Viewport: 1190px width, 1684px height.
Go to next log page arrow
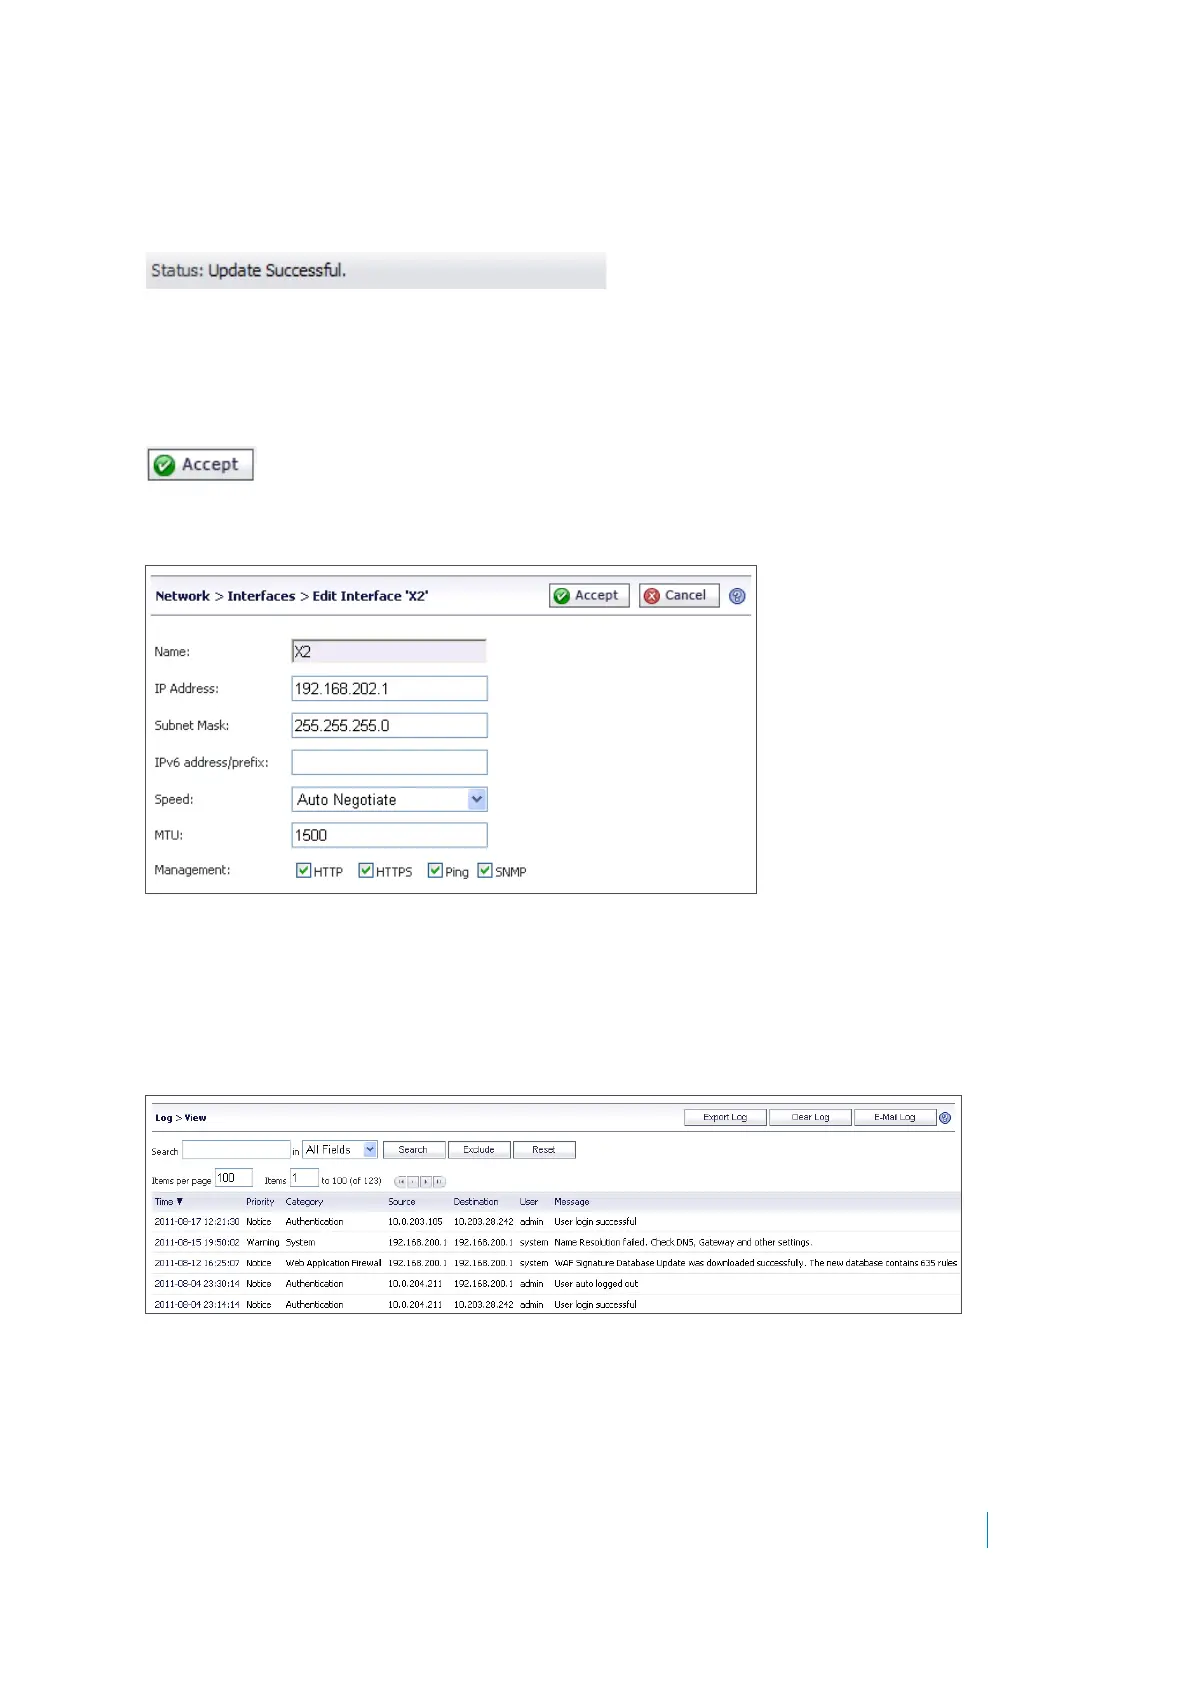tap(426, 1181)
